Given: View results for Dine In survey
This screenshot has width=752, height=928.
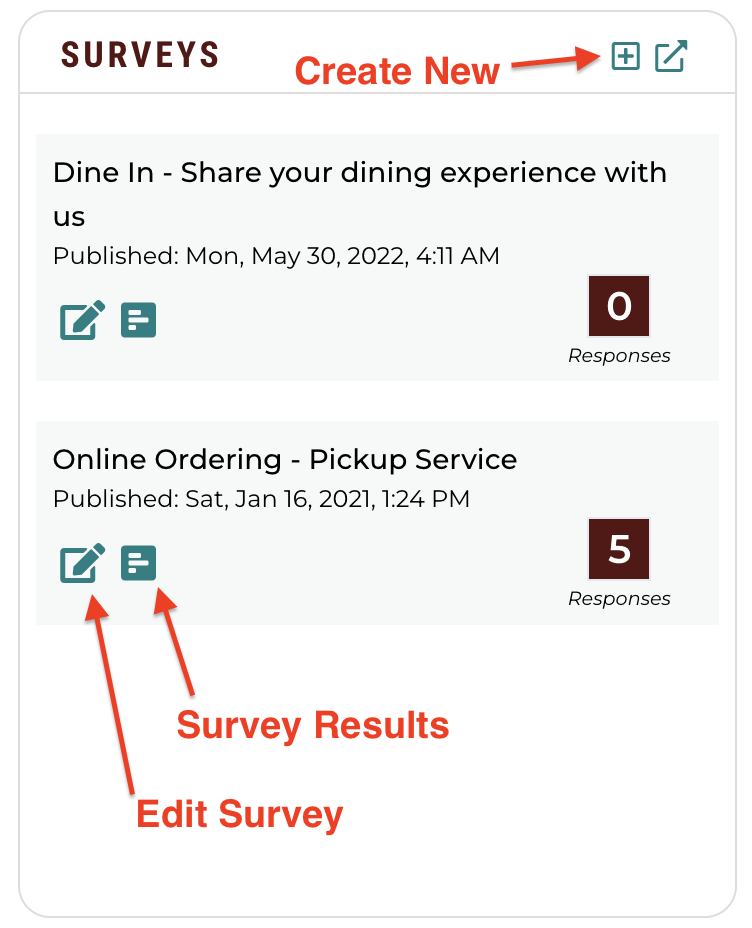Looking at the screenshot, I should 138,320.
